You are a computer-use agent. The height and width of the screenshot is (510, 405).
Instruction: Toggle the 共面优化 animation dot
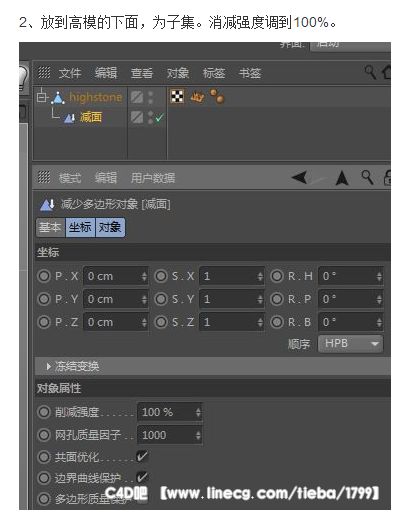pyautogui.click(x=44, y=456)
